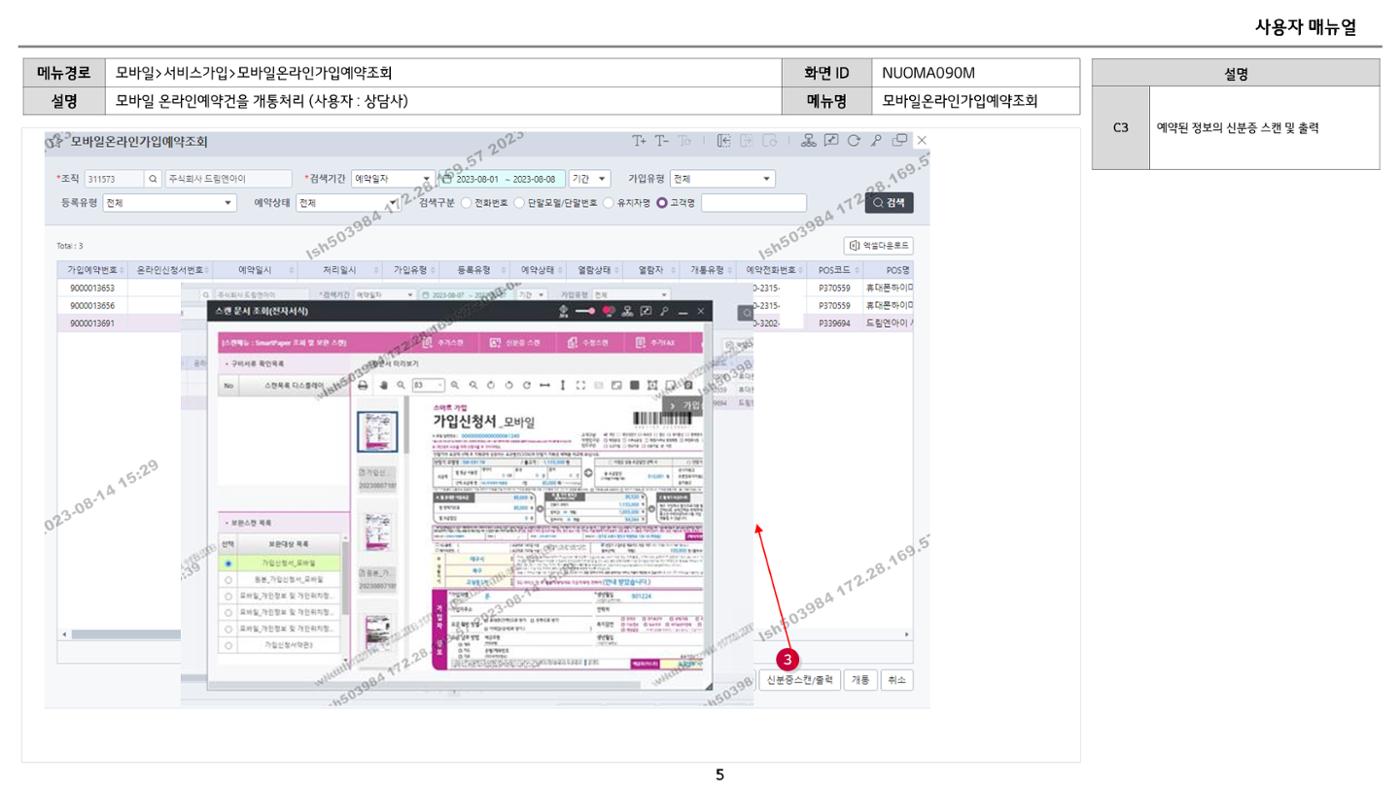Select radio for 가입신청서_모바일 in 보완대상 목록

click(x=229, y=563)
